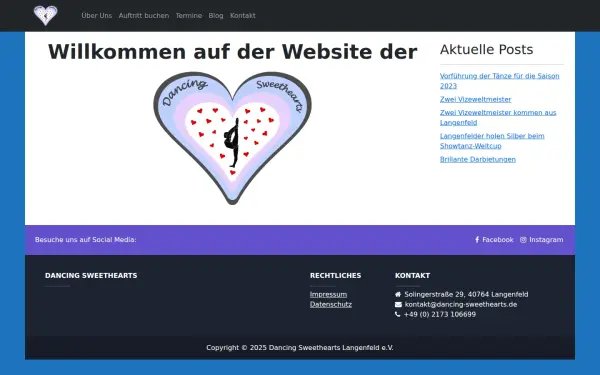This screenshot has height=375, width=600.
Task: Click the house icon beside the address
Action: [x=398, y=295]
